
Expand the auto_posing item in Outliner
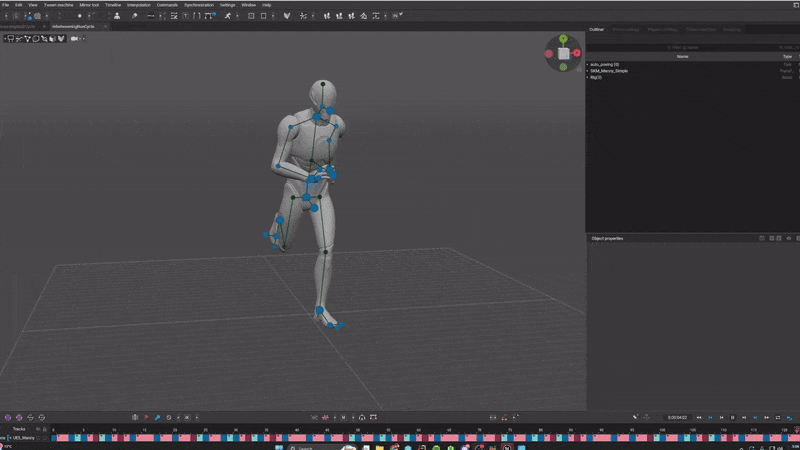coord(588,64)
